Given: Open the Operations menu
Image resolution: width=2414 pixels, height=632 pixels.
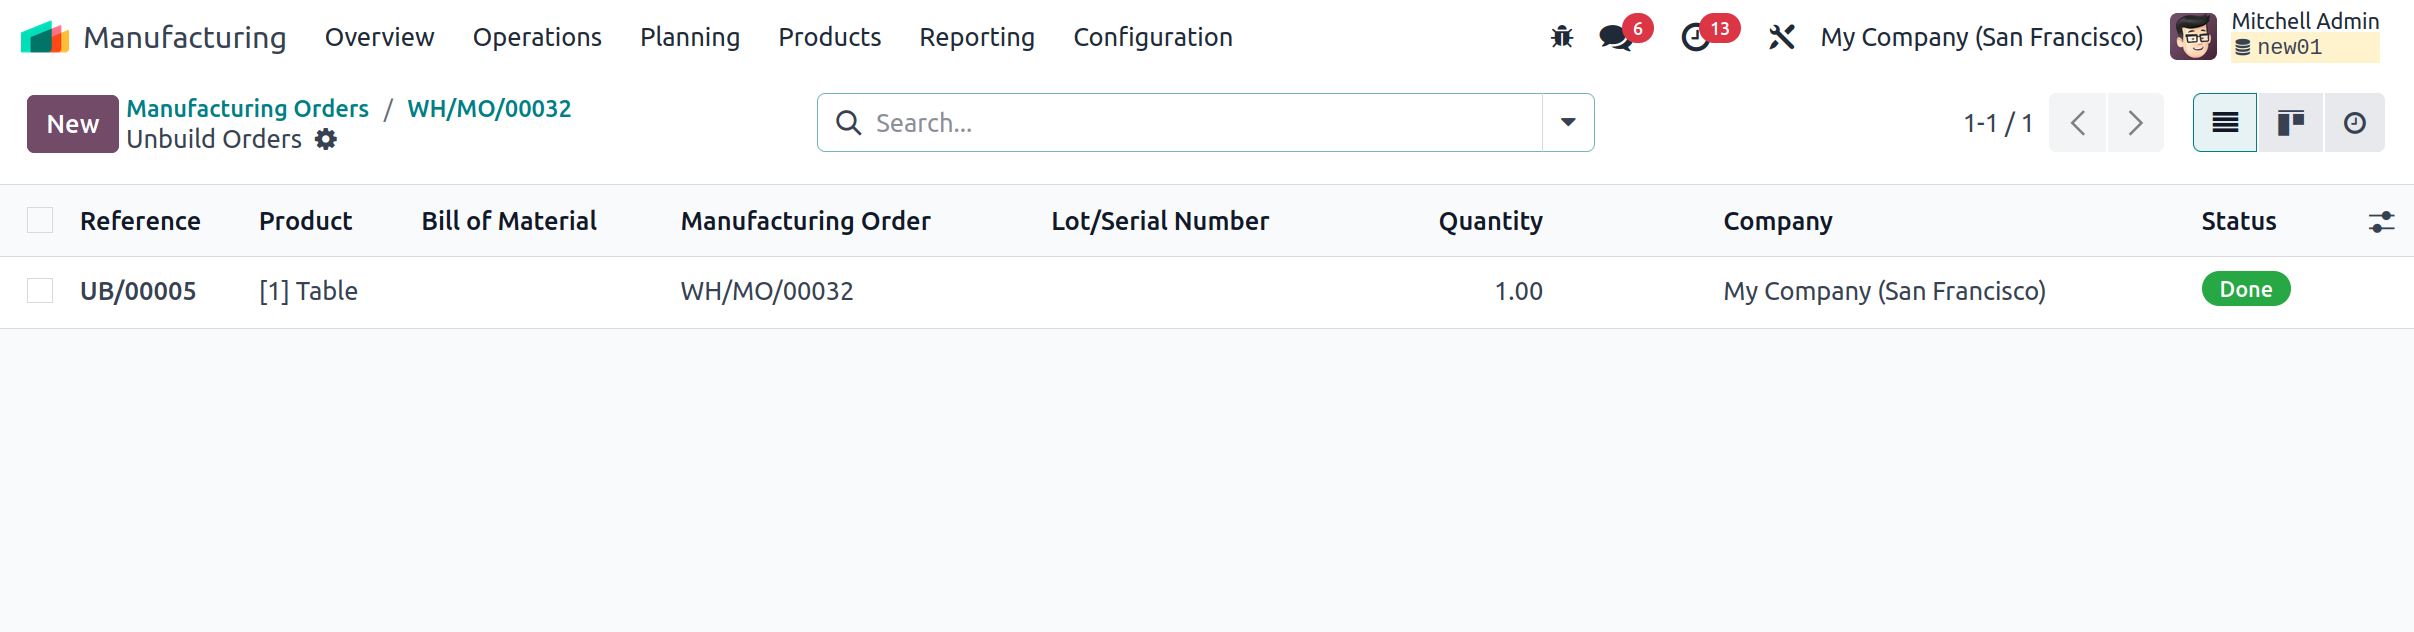Looking at the screenshot, I should tap(537, 38).
